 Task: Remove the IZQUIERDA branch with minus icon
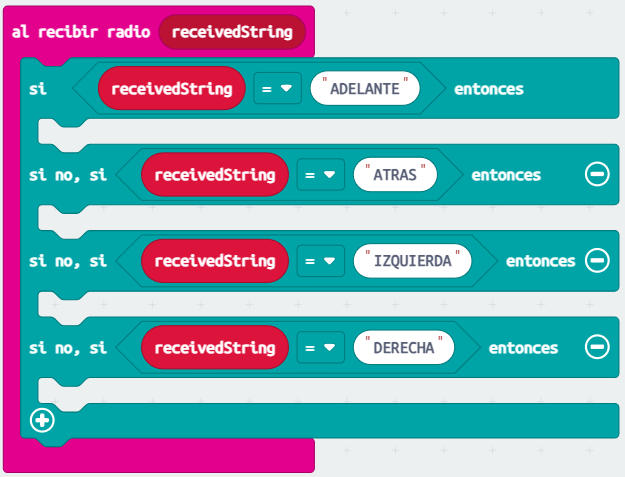pos(596,261)
